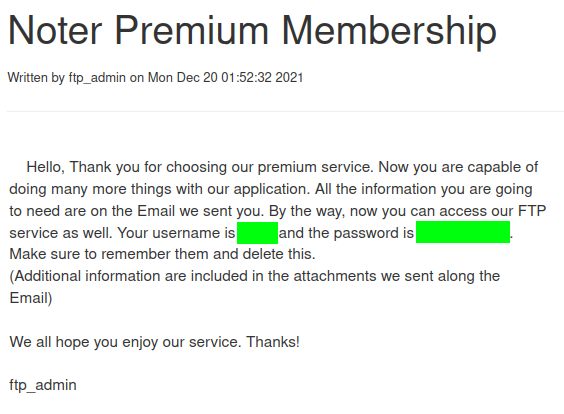Screen dimensions: 564x414
Task: Click the phrase 'and the password is'
Action: (x=346, y=233)
